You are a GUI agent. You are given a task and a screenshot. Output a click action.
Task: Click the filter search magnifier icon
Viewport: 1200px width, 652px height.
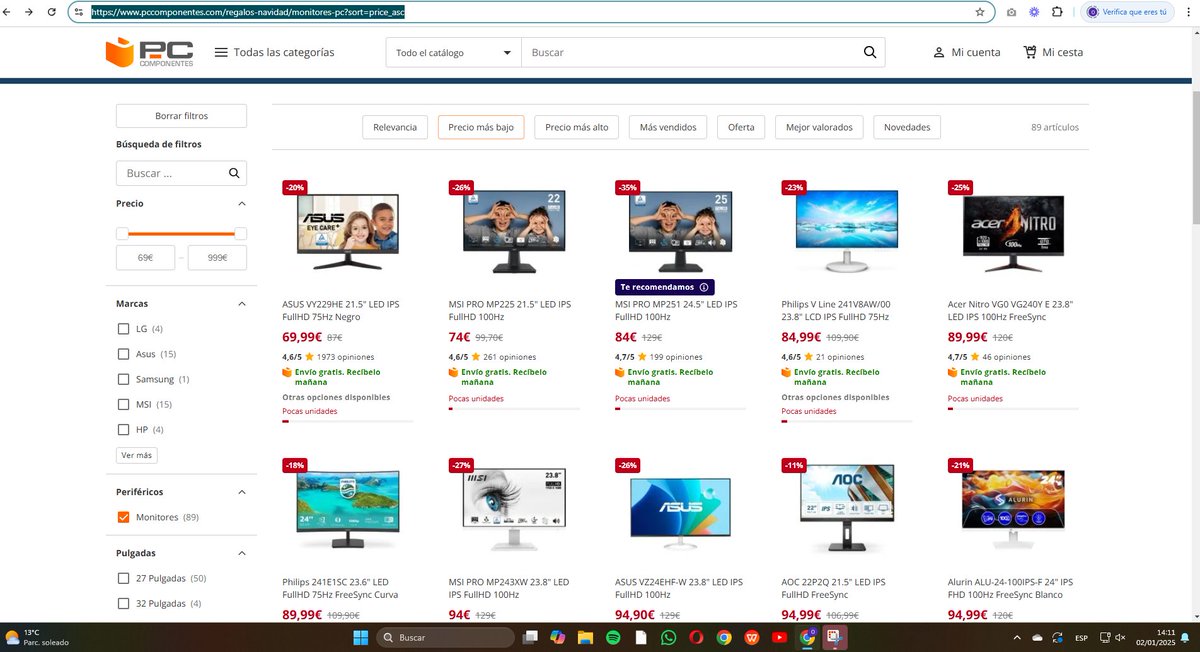234,173
